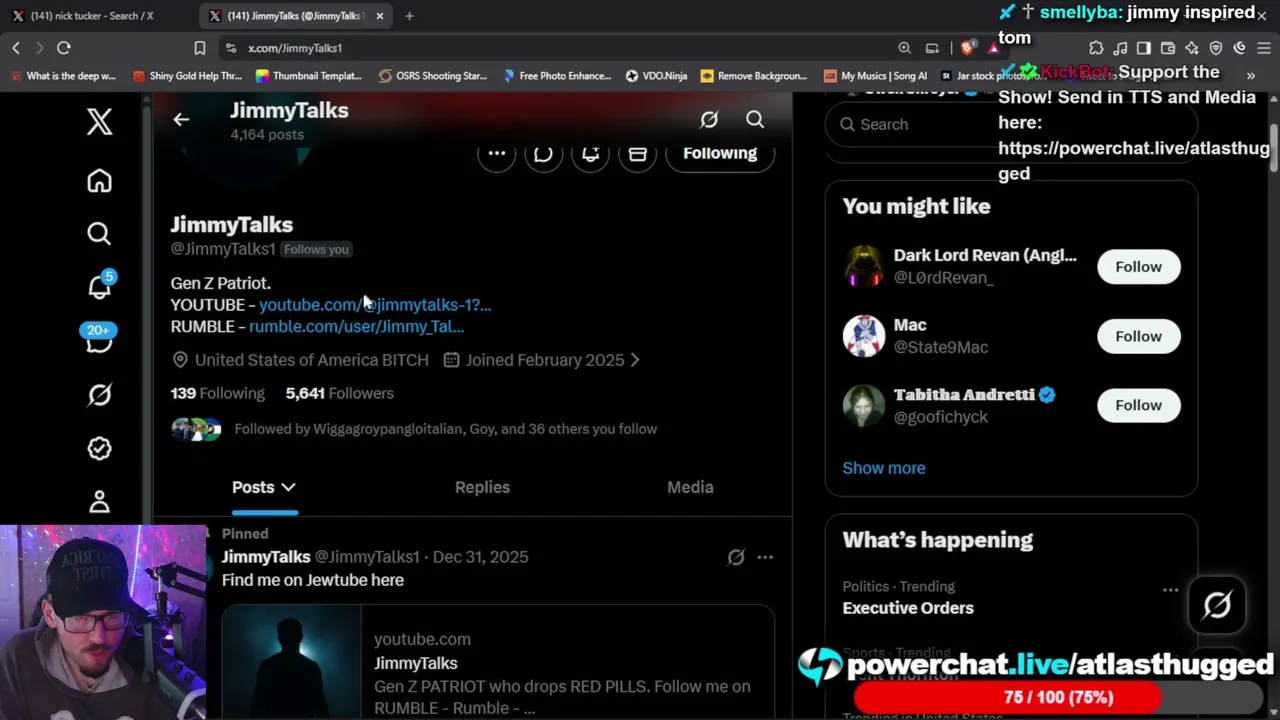Switch to the Replies tab

tap(482, 487)
